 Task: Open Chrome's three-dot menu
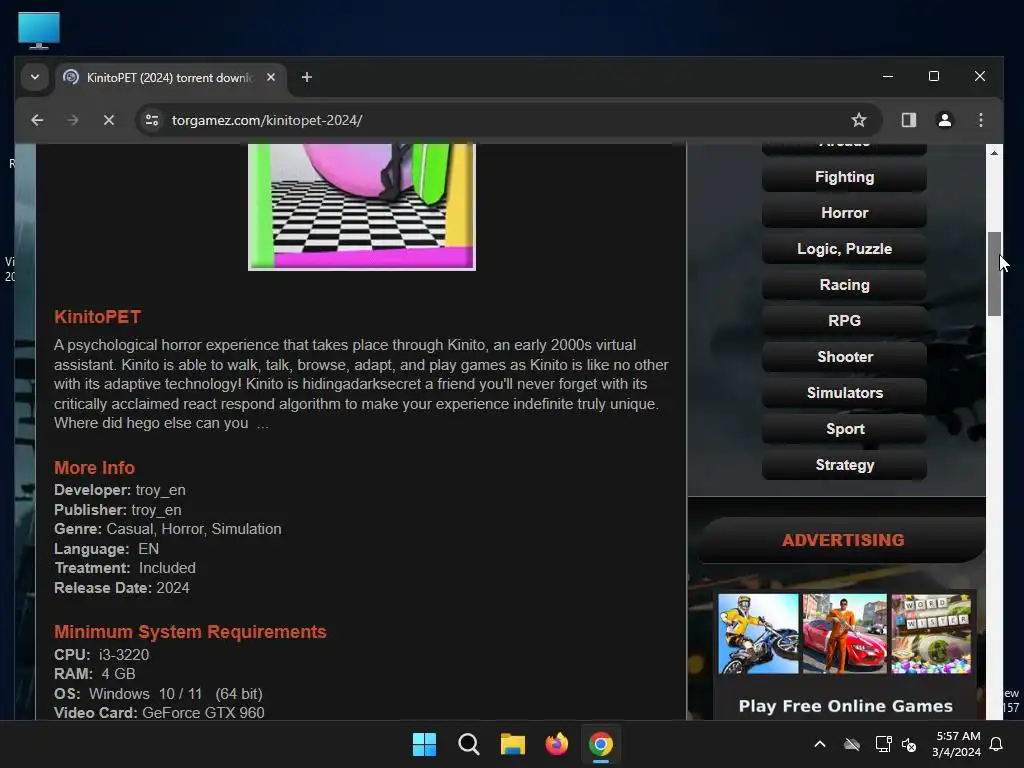(981, 120)
